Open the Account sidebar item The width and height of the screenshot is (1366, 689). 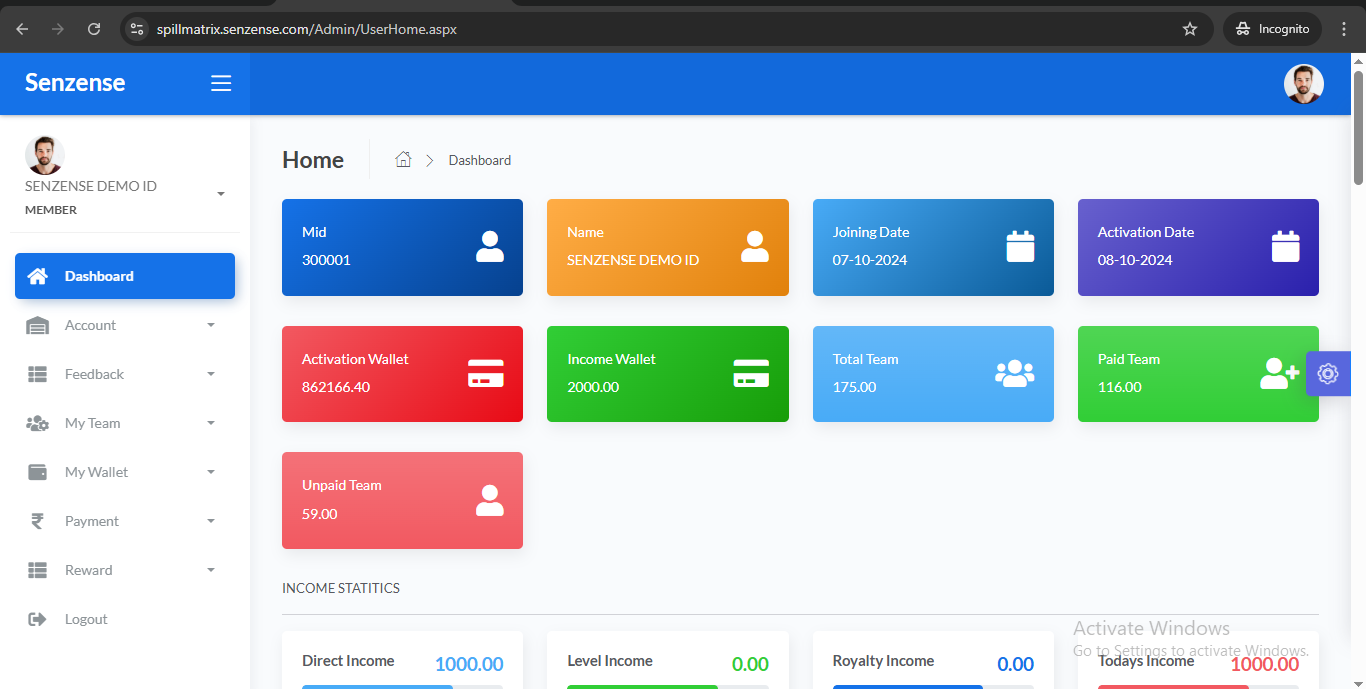pyautogui.click(x=125, y=325)
